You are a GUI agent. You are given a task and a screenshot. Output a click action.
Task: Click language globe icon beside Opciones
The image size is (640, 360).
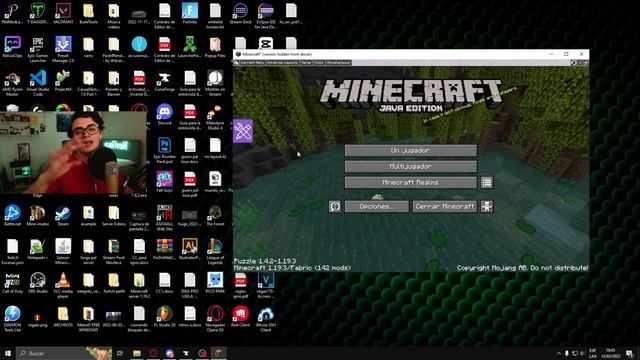click(x=335, y=207)
